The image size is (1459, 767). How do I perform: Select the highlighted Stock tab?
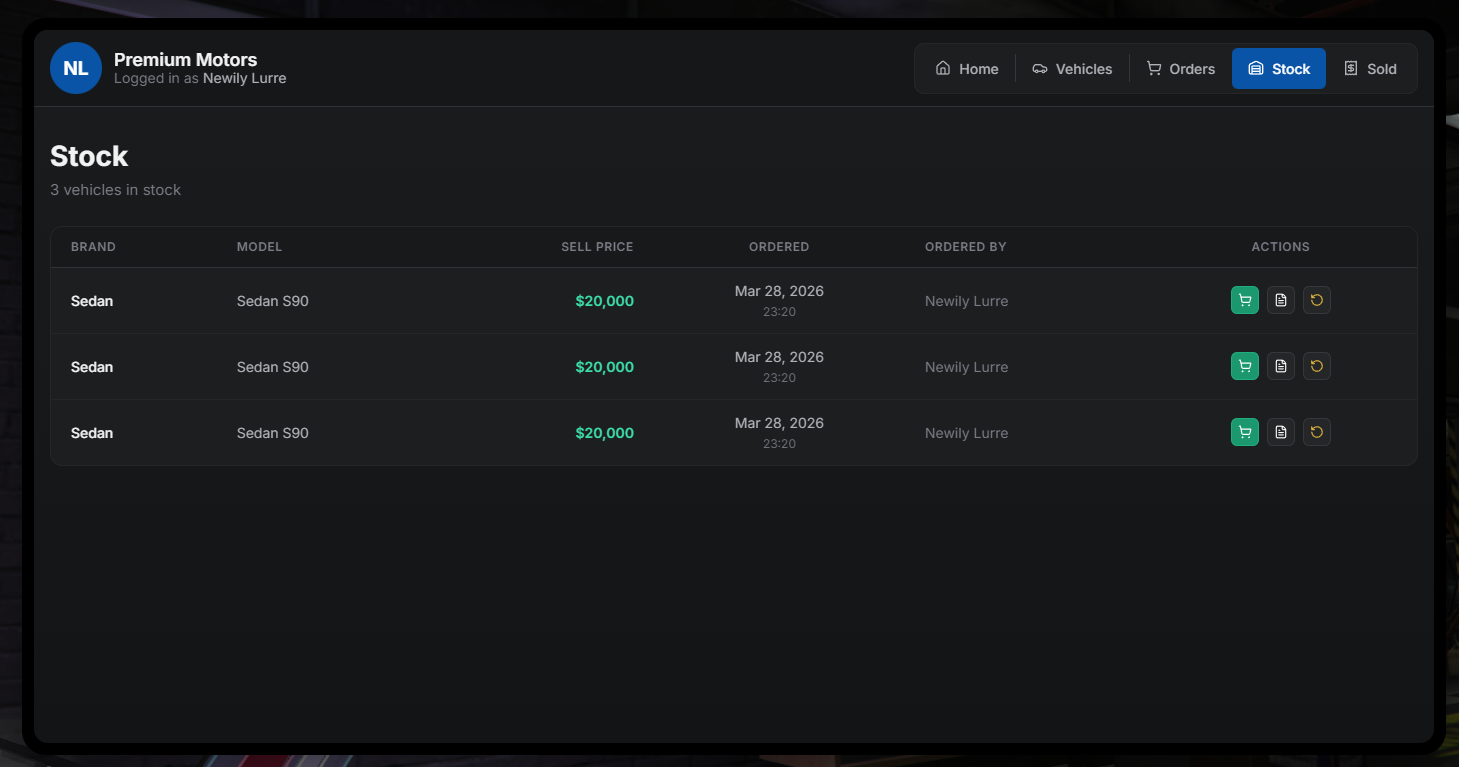[x=1278, y=69]
